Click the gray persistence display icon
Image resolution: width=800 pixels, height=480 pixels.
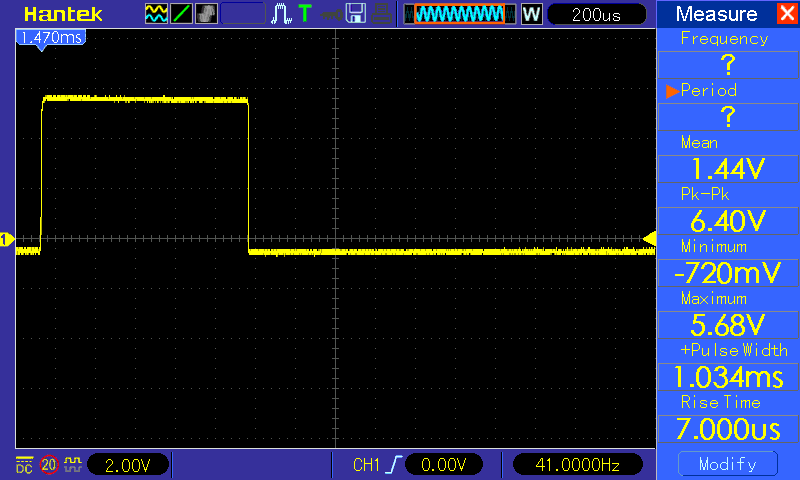(x=207, y=14)
